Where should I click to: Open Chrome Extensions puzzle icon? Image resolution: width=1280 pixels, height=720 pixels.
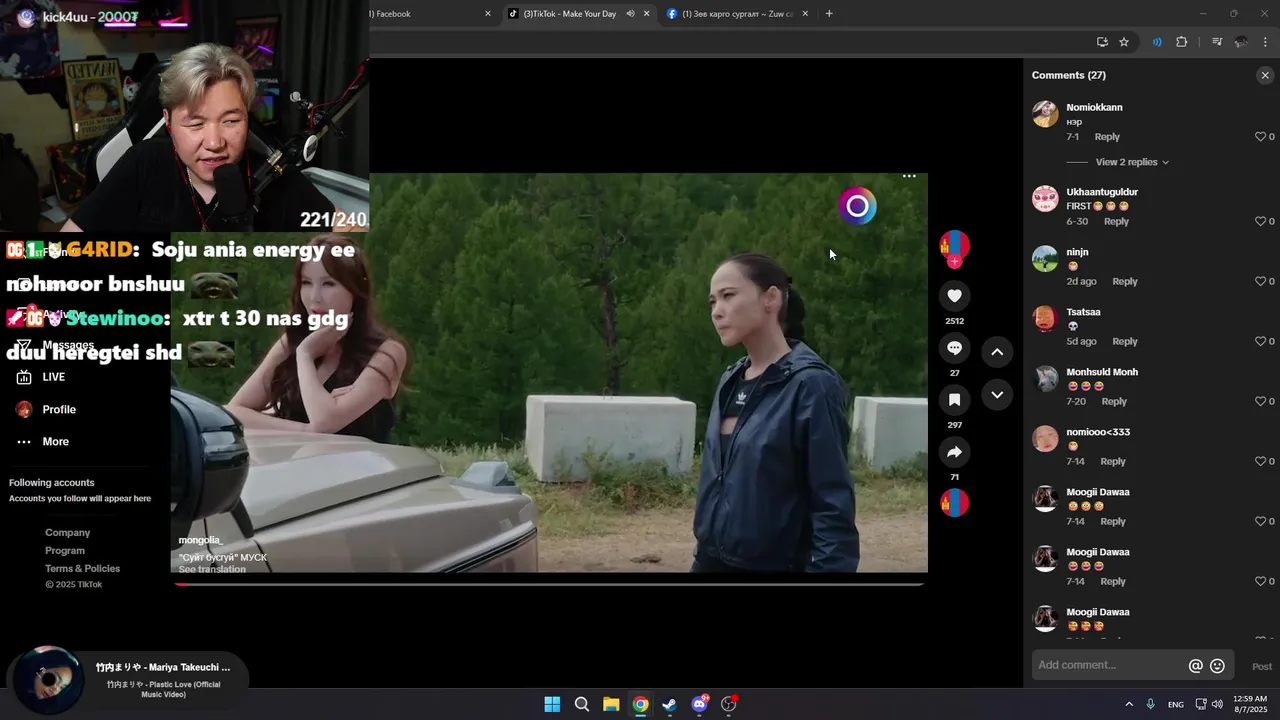[x=1182, y=42]
